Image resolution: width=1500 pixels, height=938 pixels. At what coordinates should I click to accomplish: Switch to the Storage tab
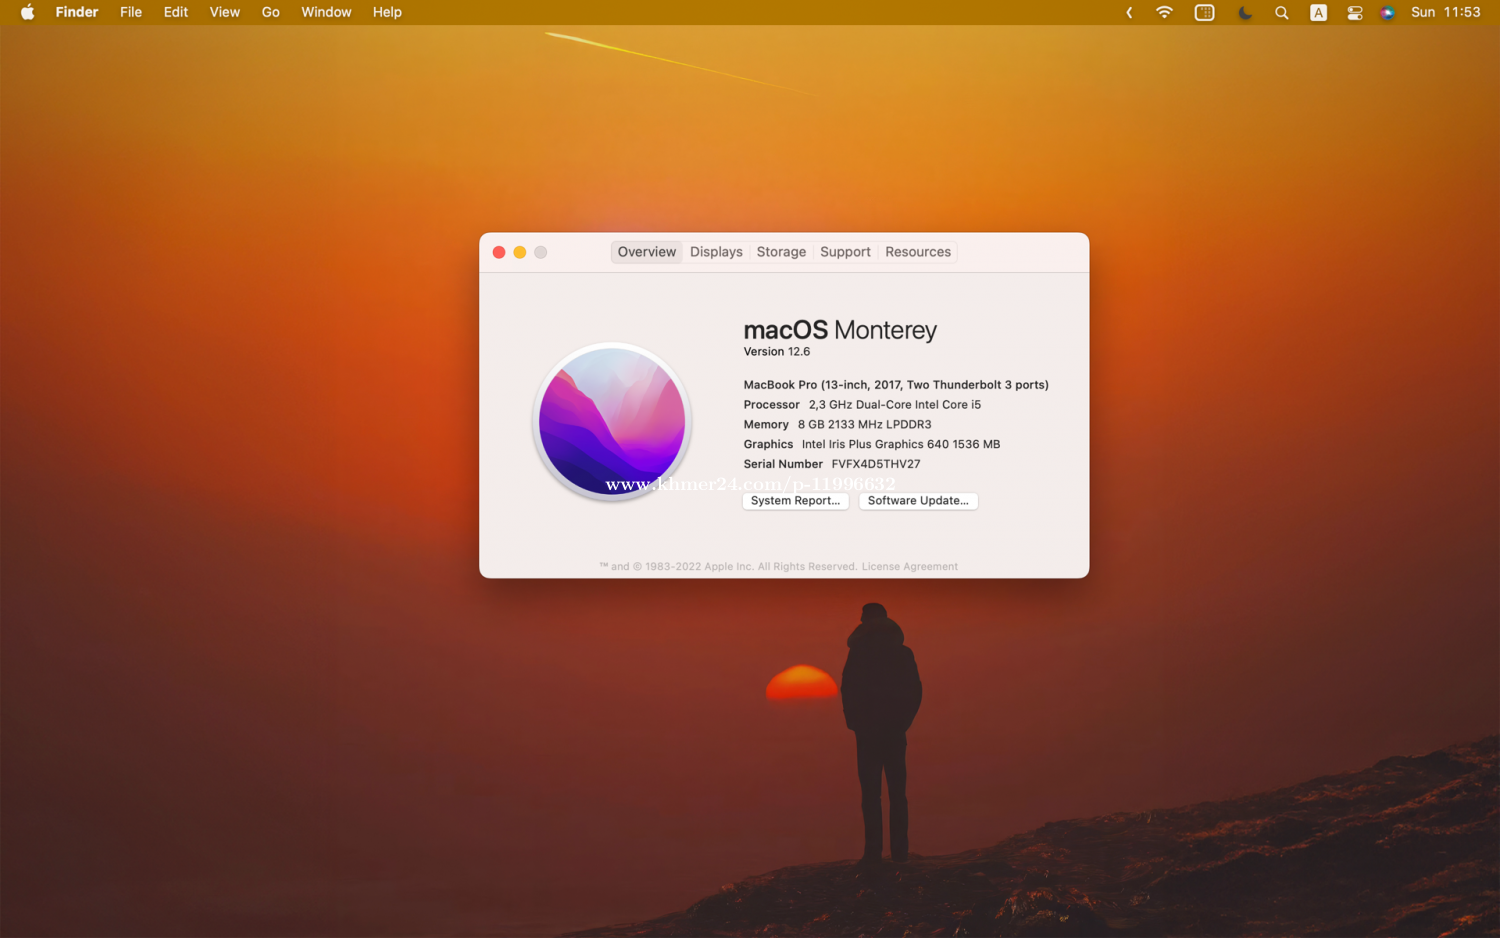[781, 252]
